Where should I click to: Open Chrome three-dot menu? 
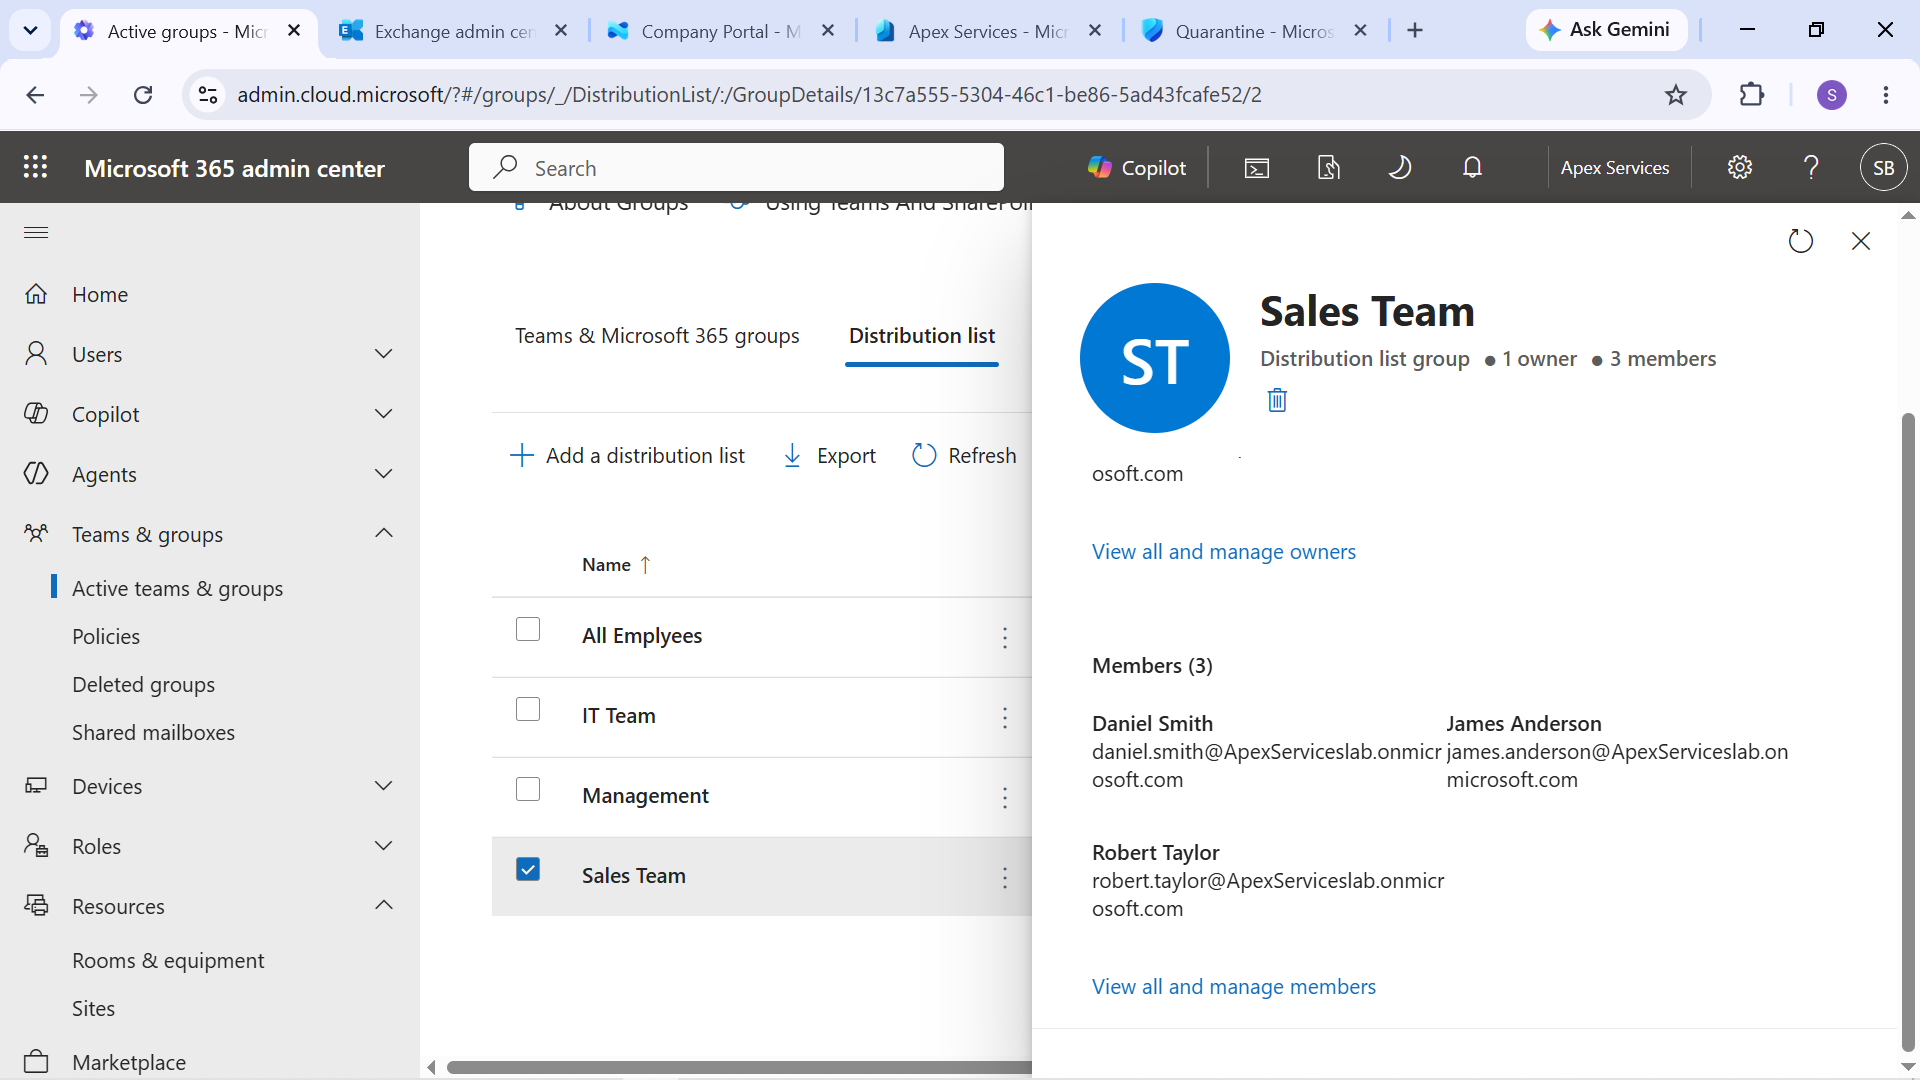pyautogui.click(x=1886, y=95)
